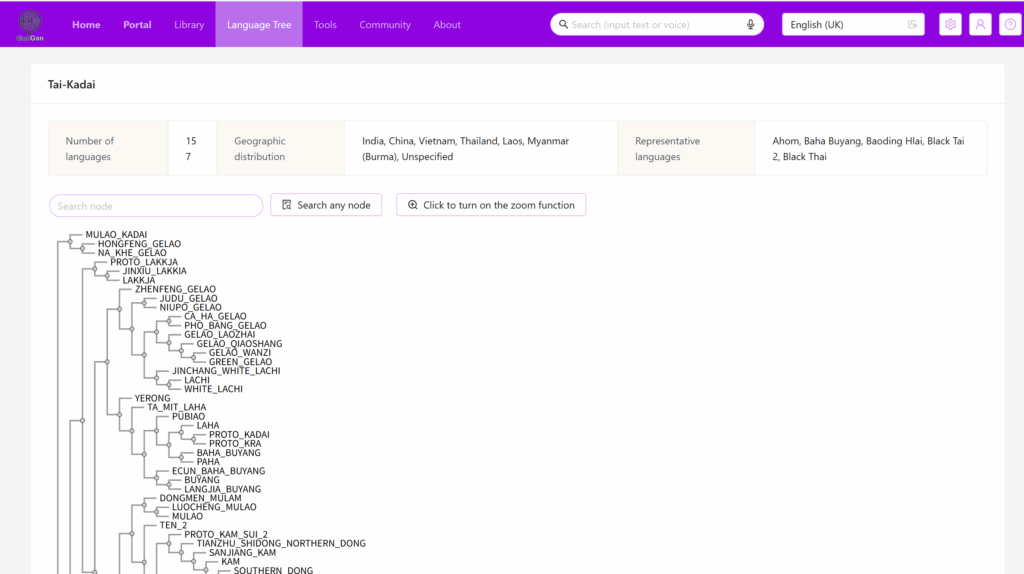The width and height of the screenshot is (1024, 574).
Task: Open the Library navigation menu
Action: [189, 25]
